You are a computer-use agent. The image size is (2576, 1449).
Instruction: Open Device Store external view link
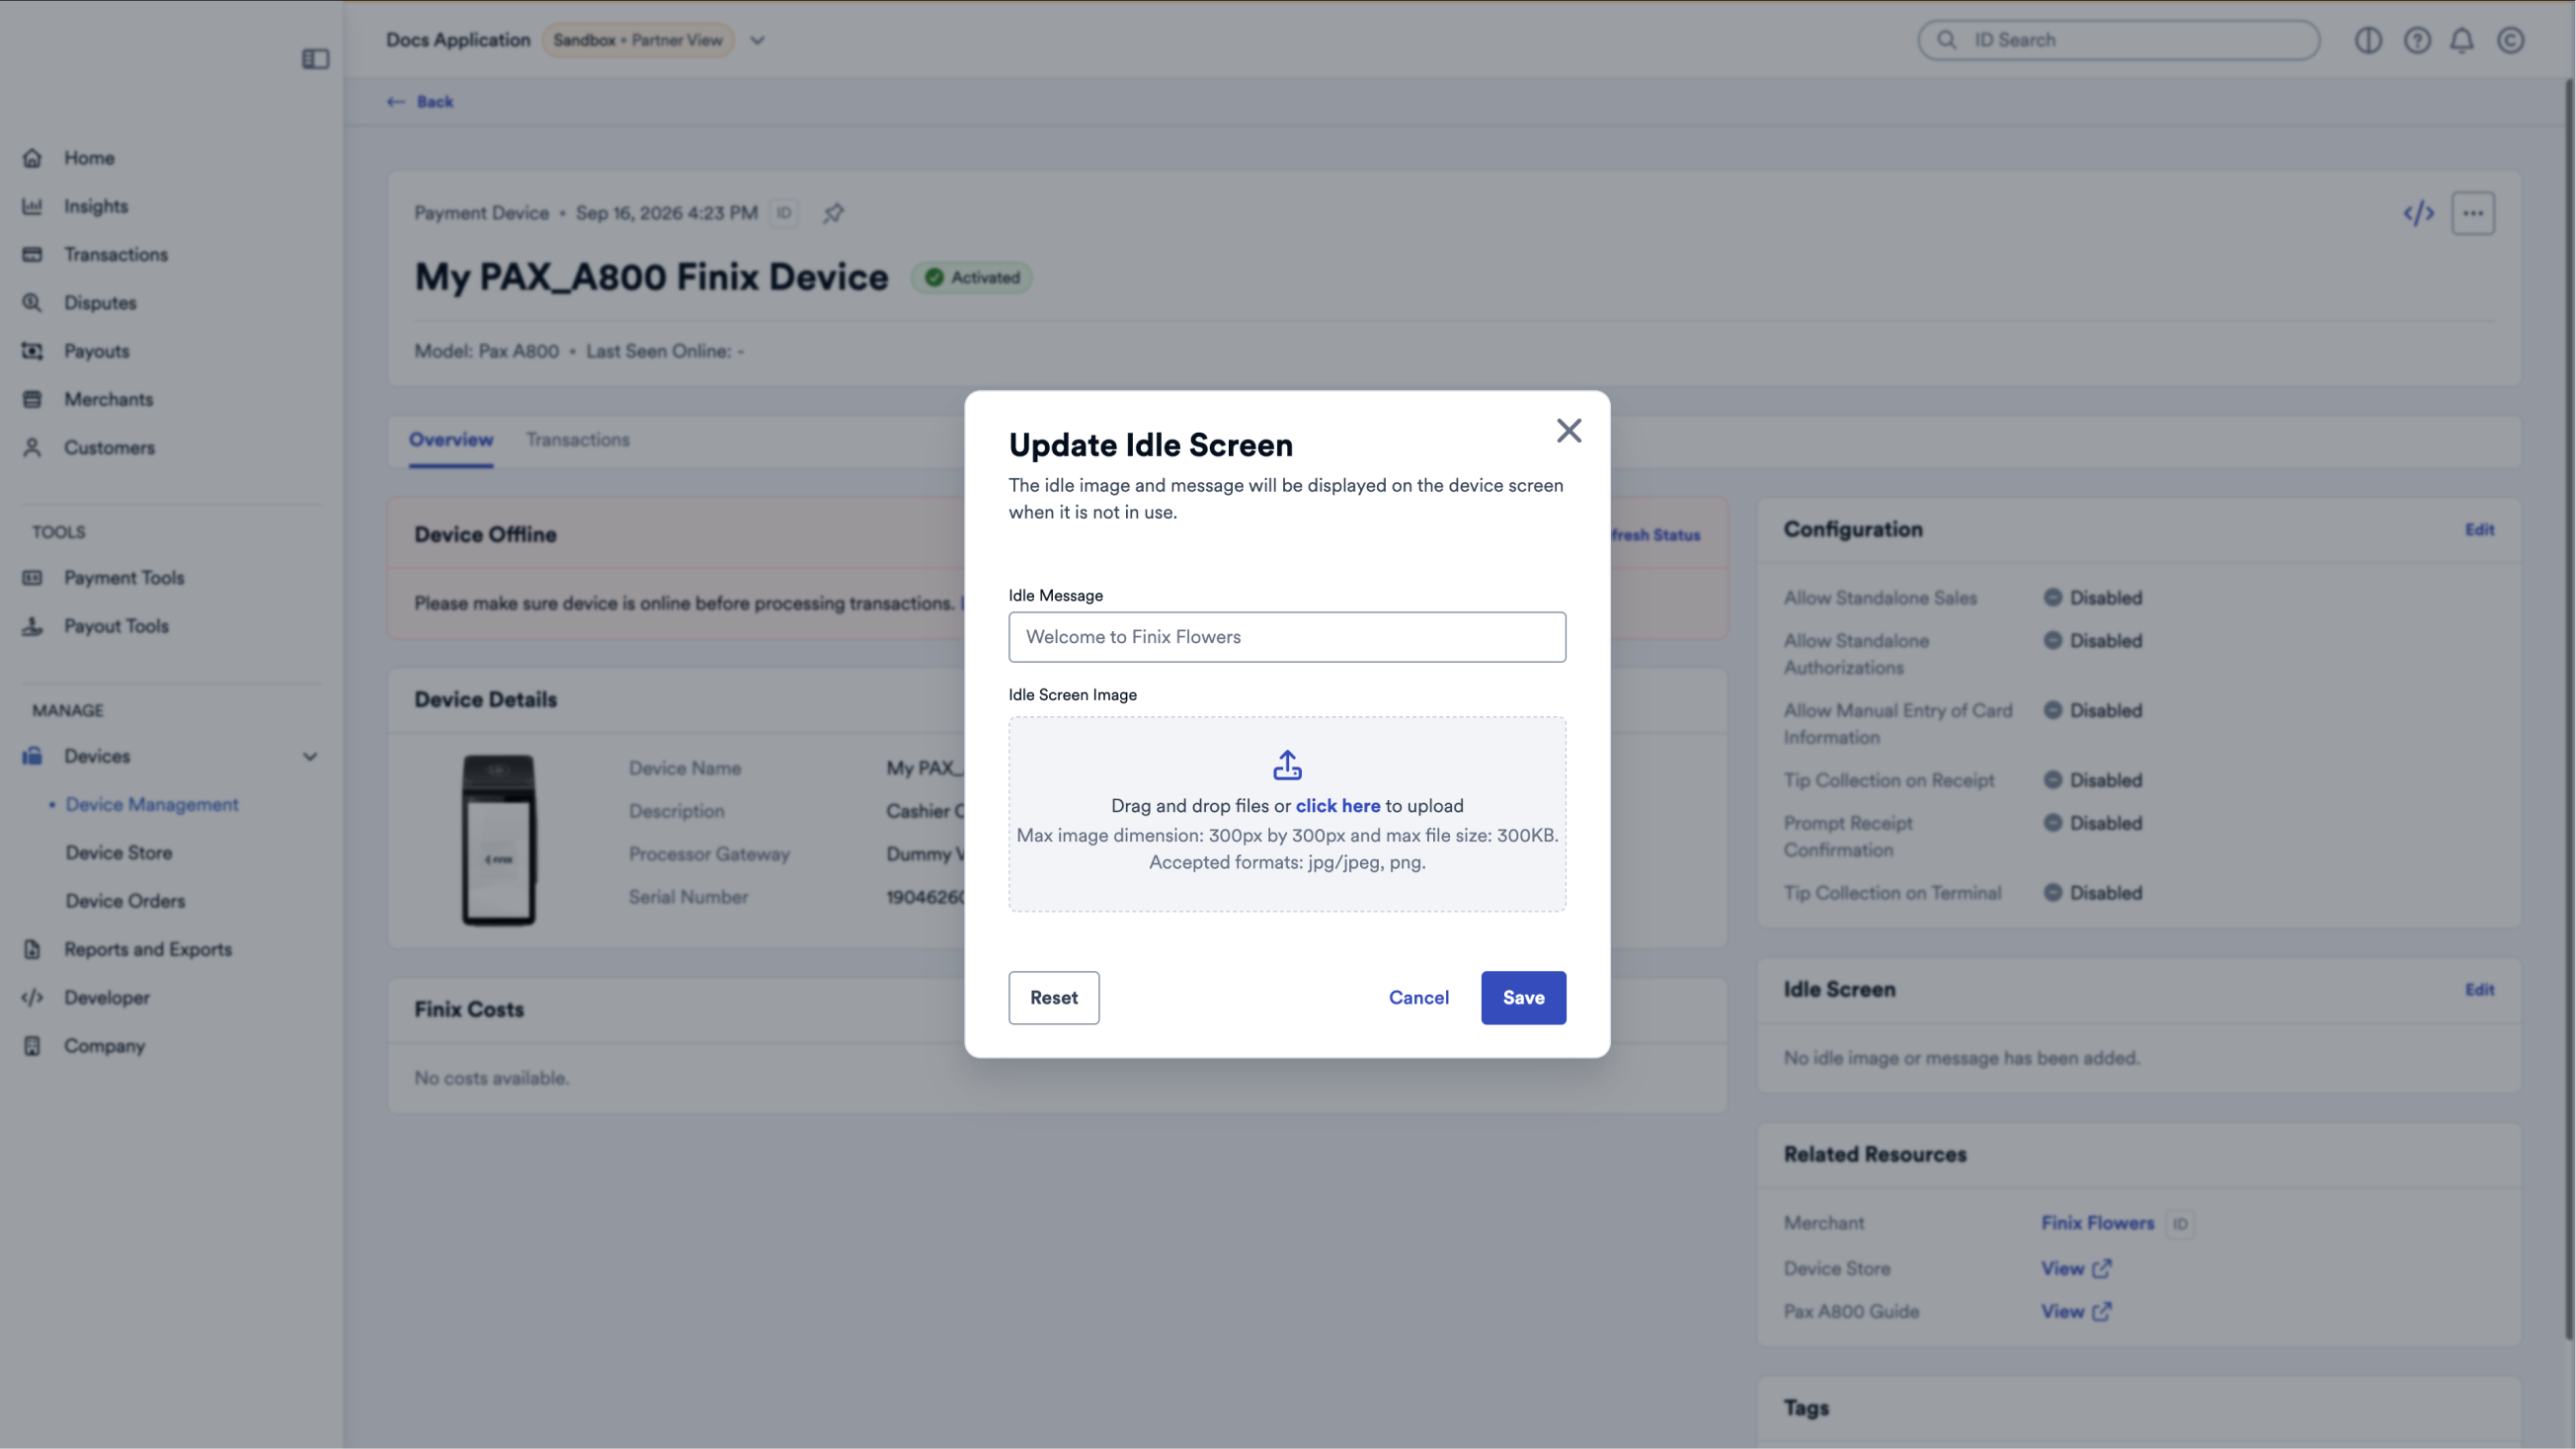[2075, 1268]
